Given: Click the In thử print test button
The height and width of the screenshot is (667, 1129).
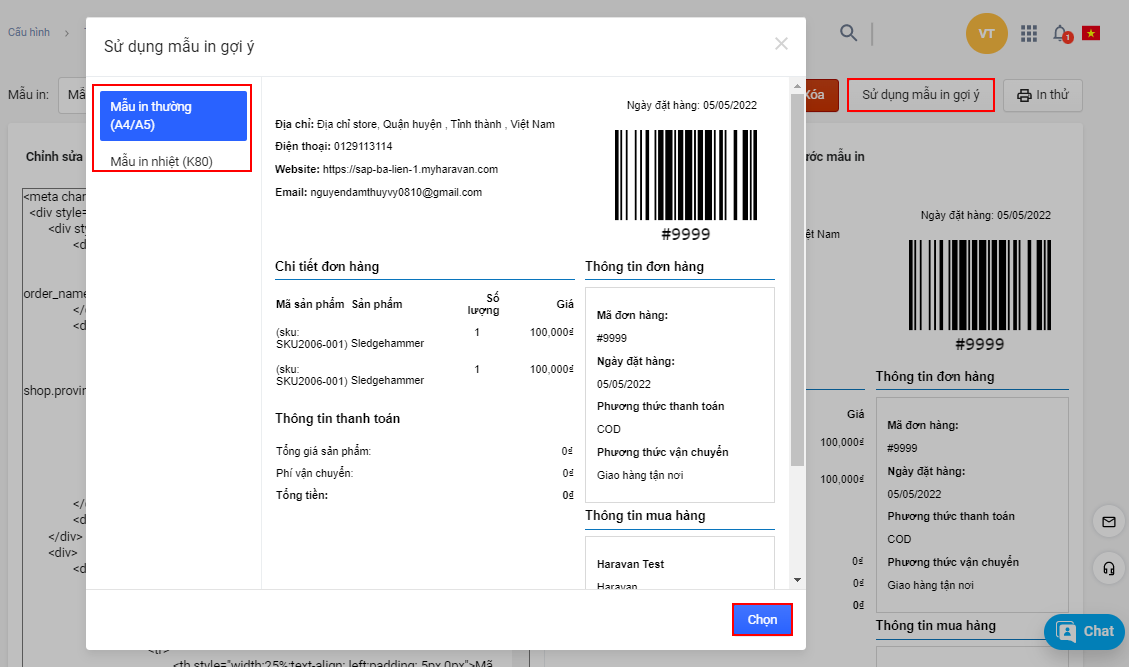Looking at the screenshot, I should click(1042, 95).
